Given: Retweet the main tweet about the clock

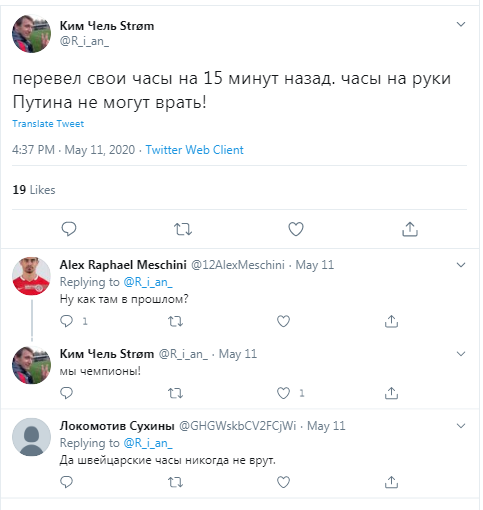Looking at the screenshot, I should [x=183, y=229].
